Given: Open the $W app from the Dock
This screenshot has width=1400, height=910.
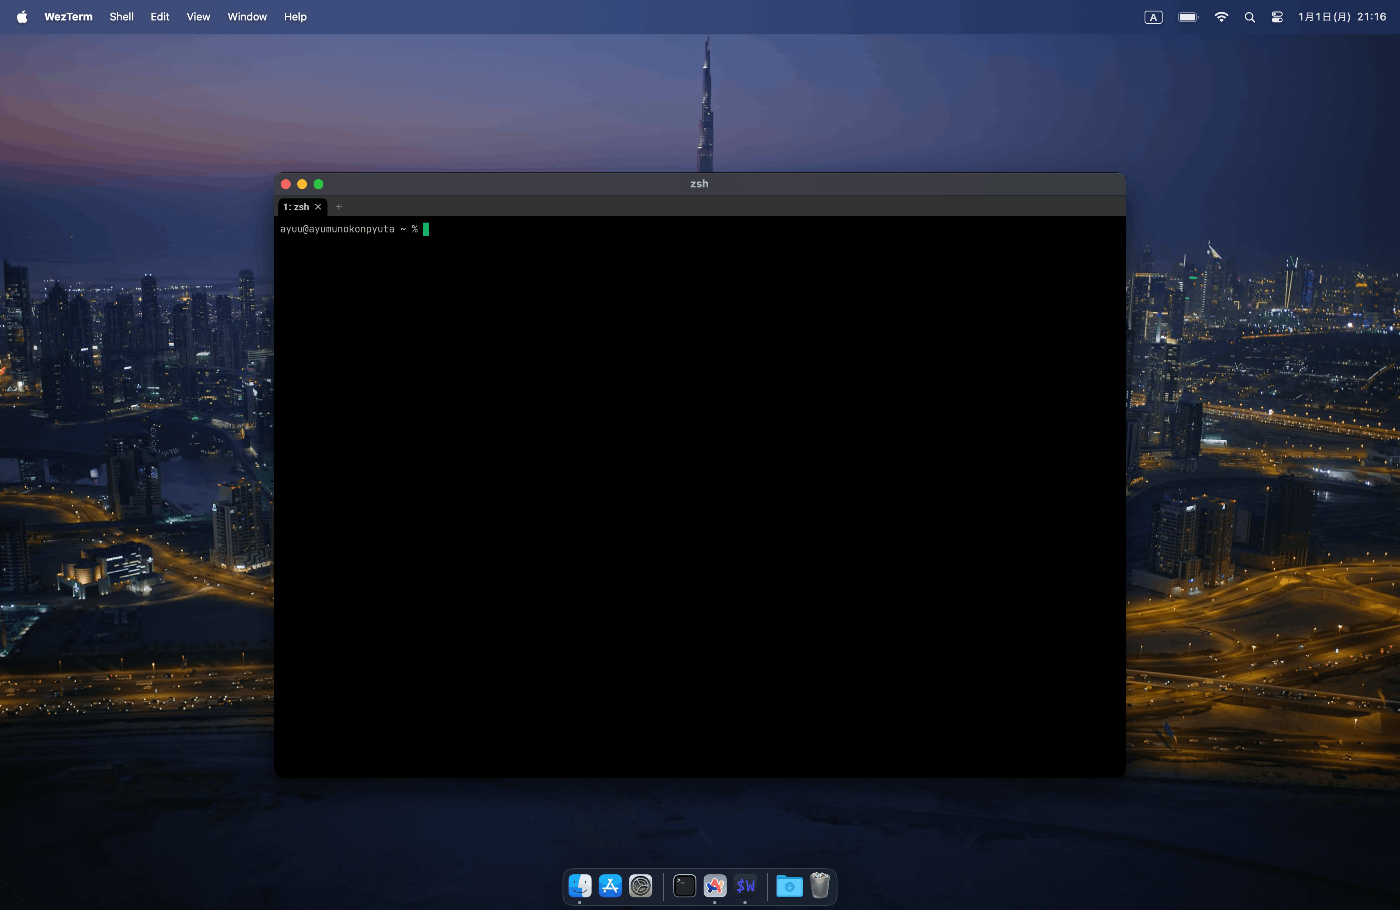Looking at the screenshot, I should 744,886.
